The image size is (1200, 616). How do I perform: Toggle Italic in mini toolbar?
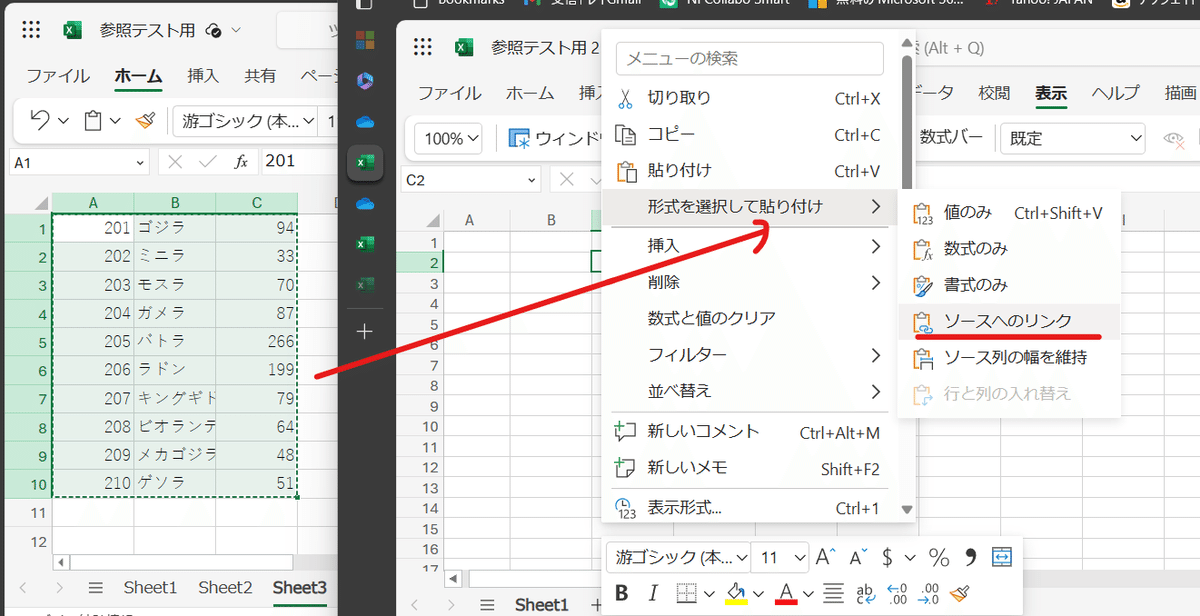653,593
